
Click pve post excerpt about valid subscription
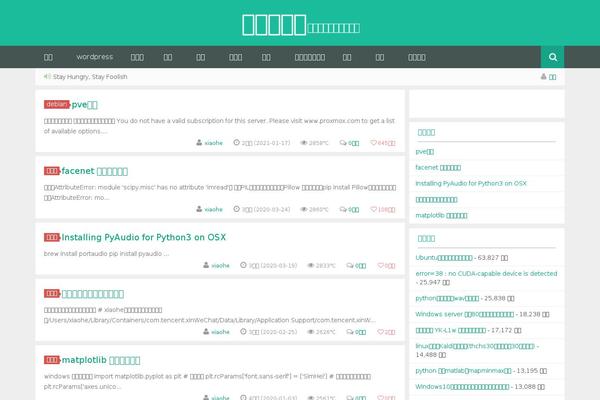pos(219,126)
